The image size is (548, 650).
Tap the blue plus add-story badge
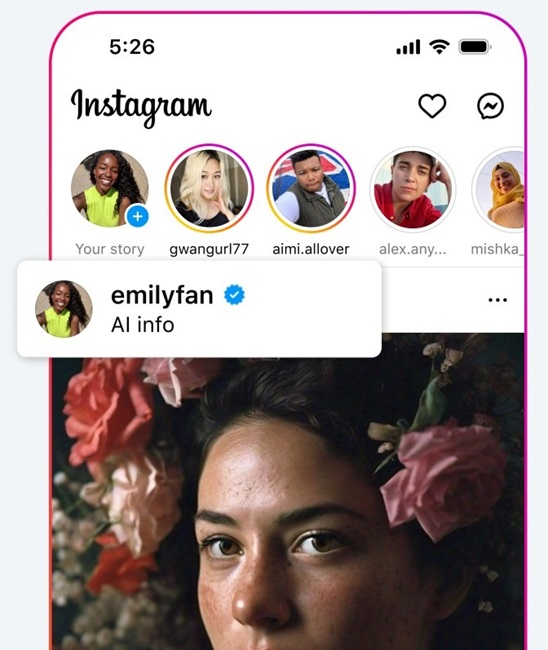tap(137, 216)
